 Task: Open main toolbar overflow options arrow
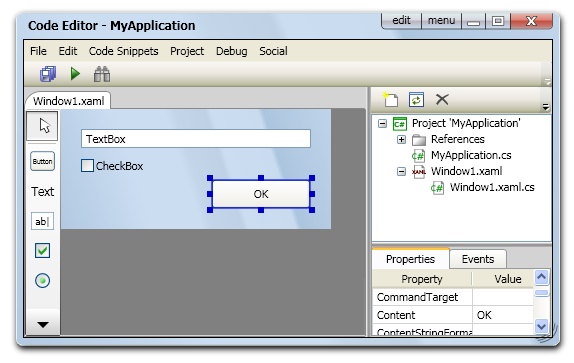click(547, 82)
